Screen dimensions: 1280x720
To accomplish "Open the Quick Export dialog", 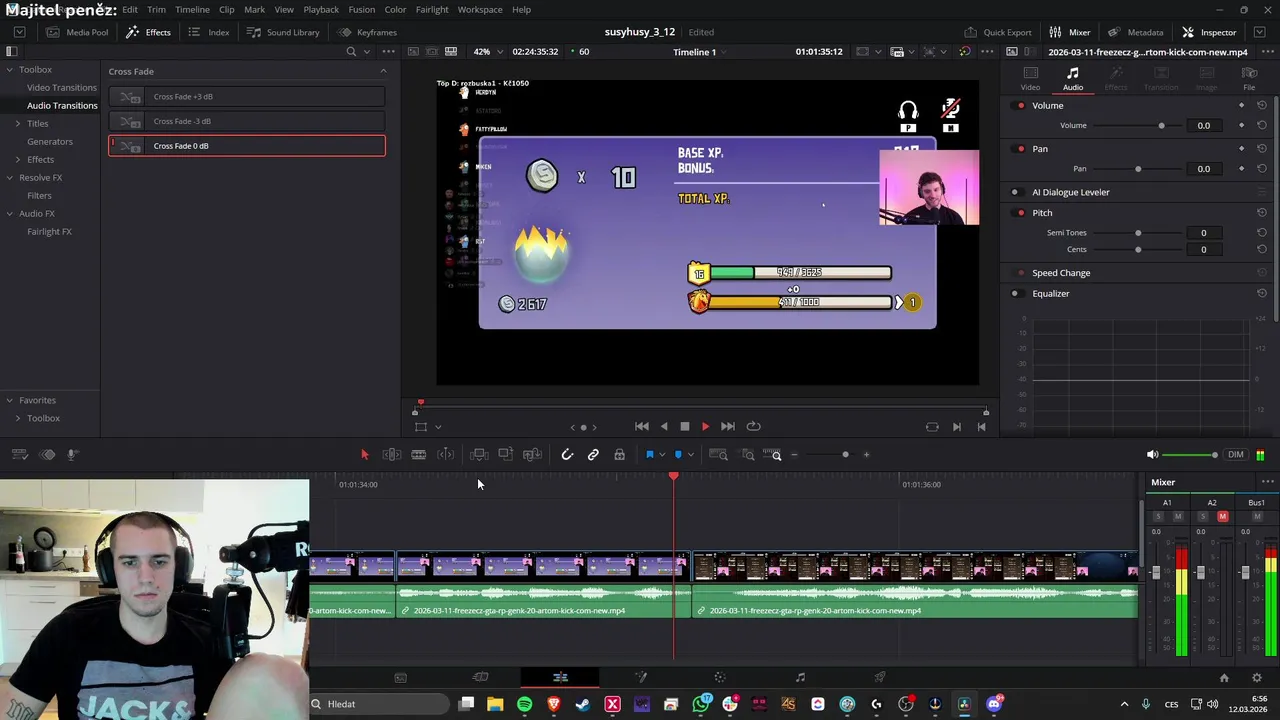I will (x=998, y=32).
